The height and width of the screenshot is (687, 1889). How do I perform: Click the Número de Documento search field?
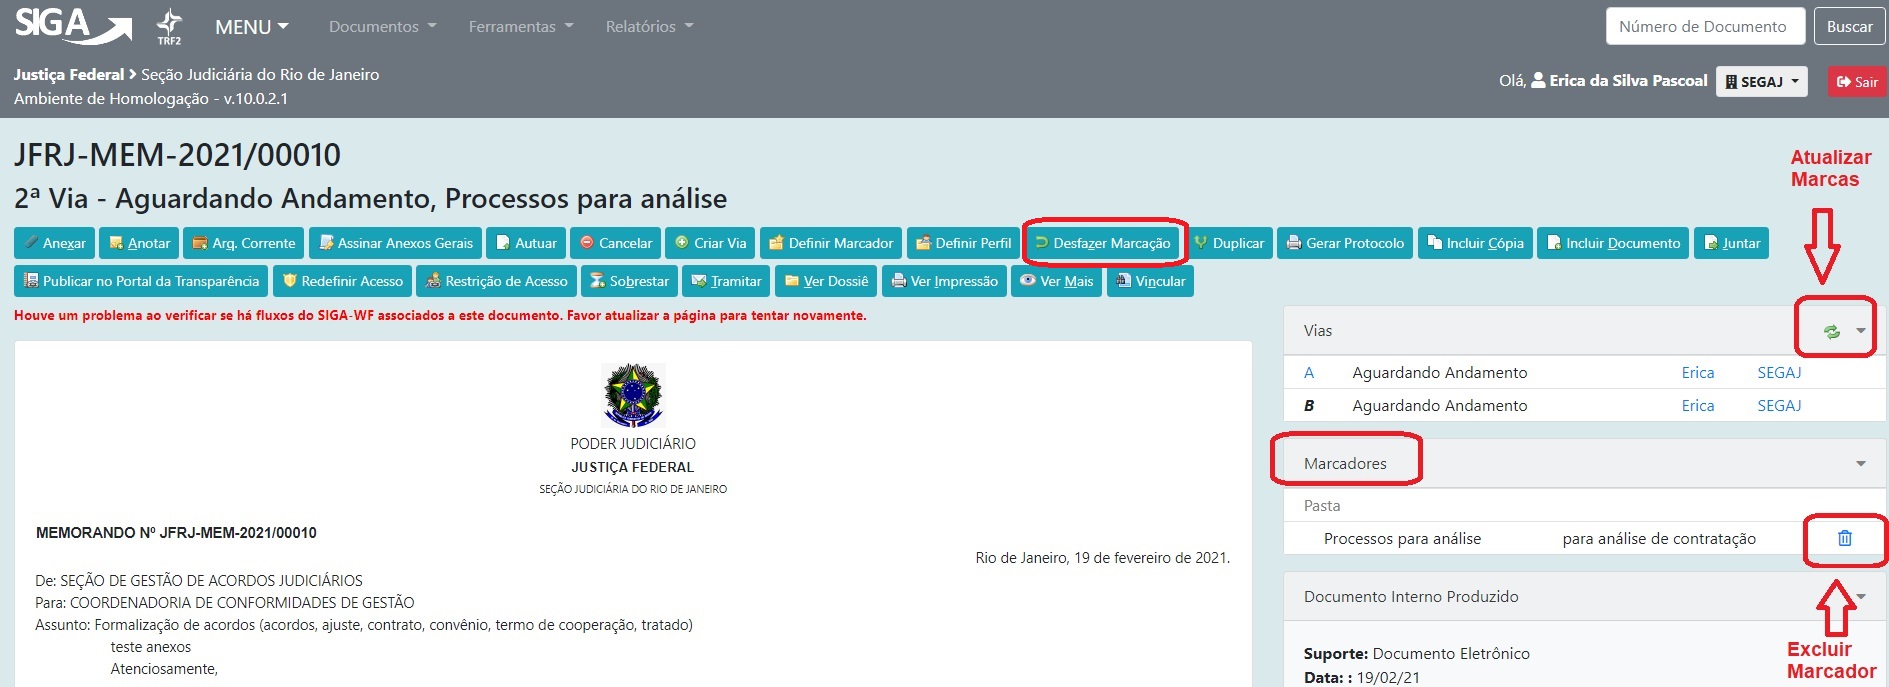click(x=1704, y=27)
